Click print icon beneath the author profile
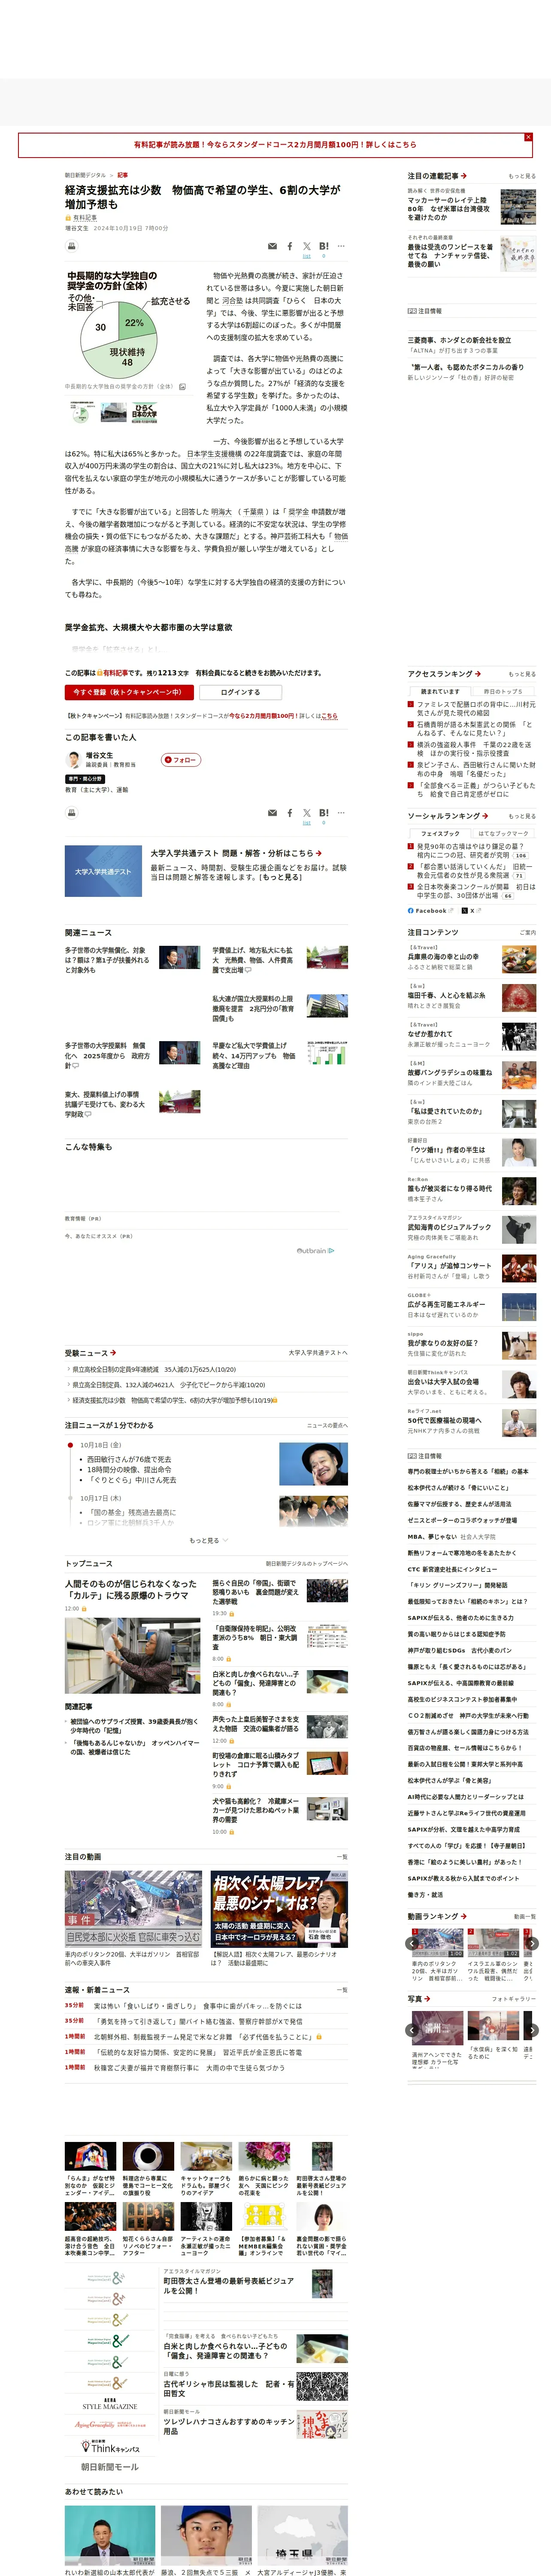This screenshot has width=551, height=2576. tap(72, 813)
